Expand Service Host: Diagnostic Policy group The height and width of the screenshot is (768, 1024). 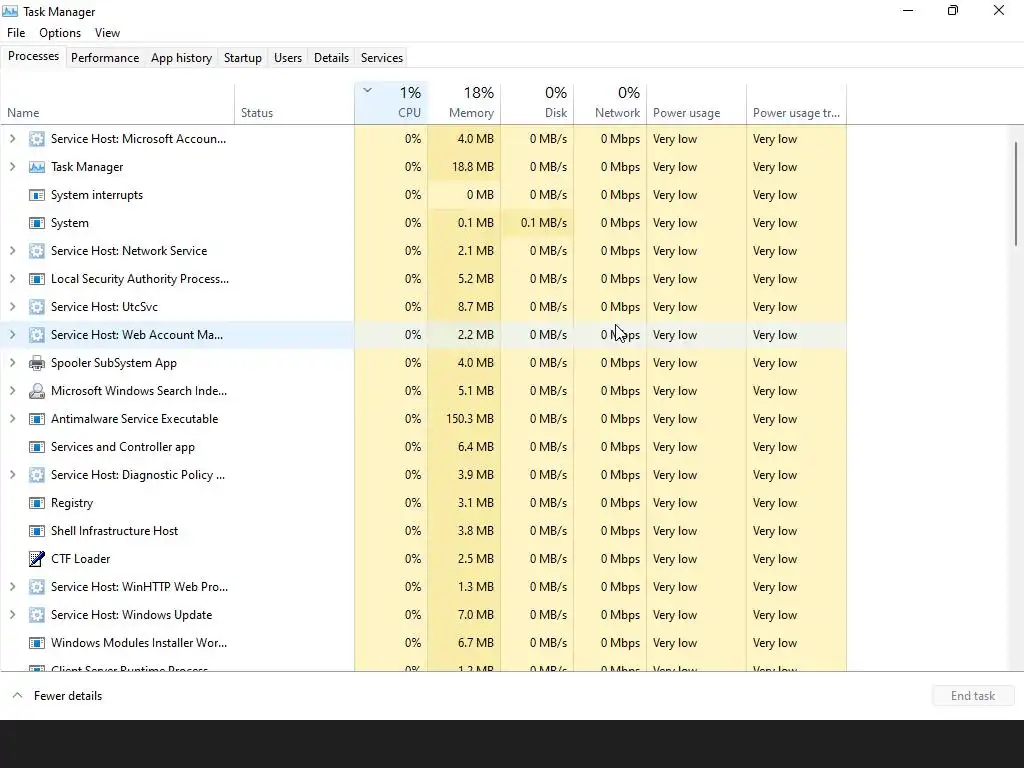(12, 475)
